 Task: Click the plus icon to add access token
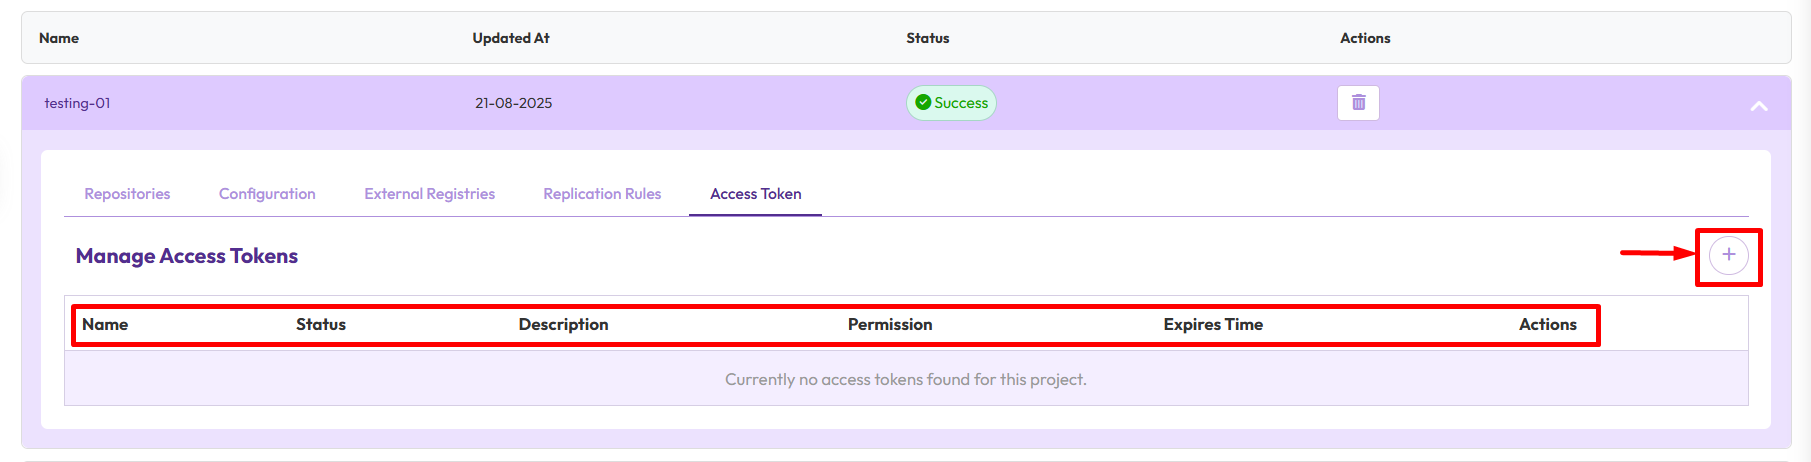[x=1728, y=255]
